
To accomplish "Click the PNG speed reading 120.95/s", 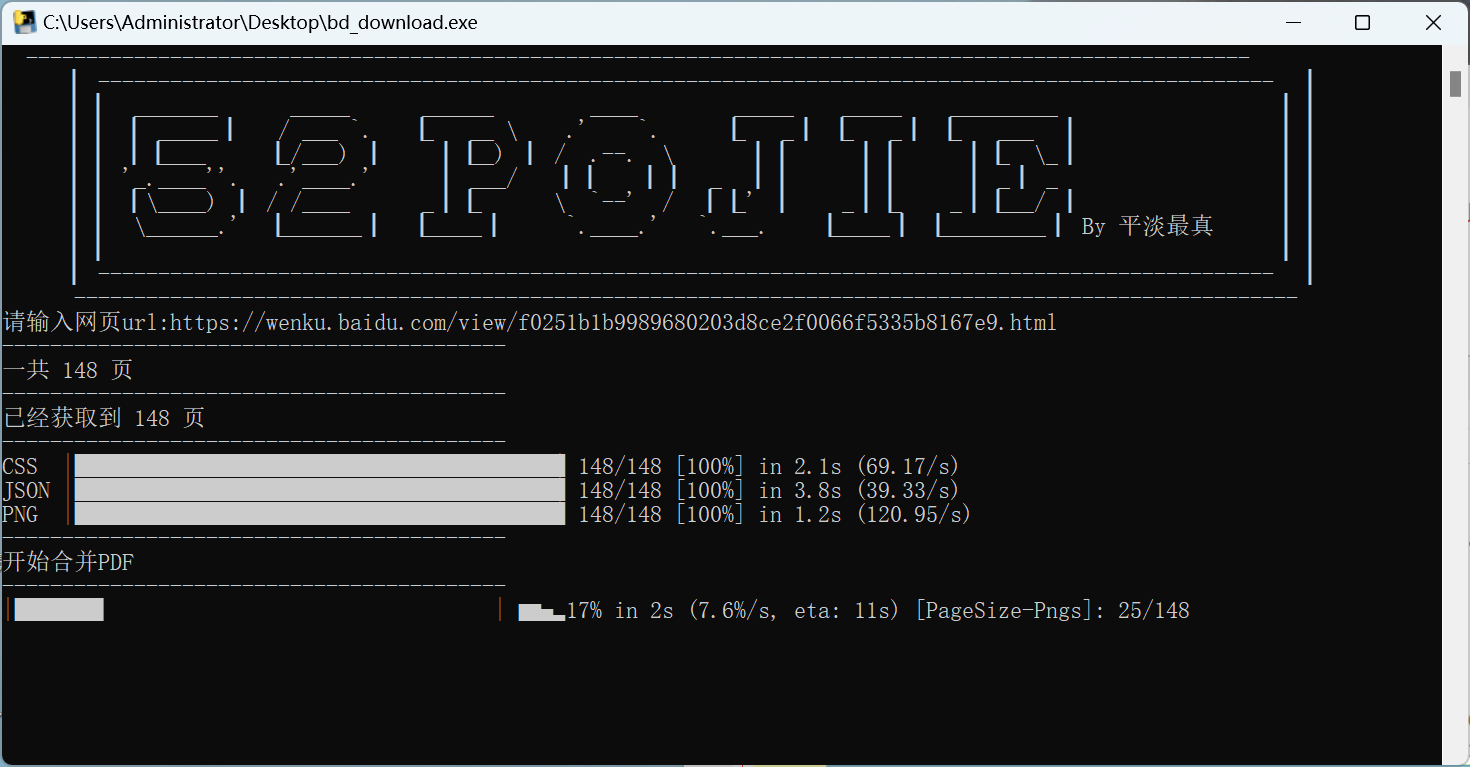I will point(914,514).
